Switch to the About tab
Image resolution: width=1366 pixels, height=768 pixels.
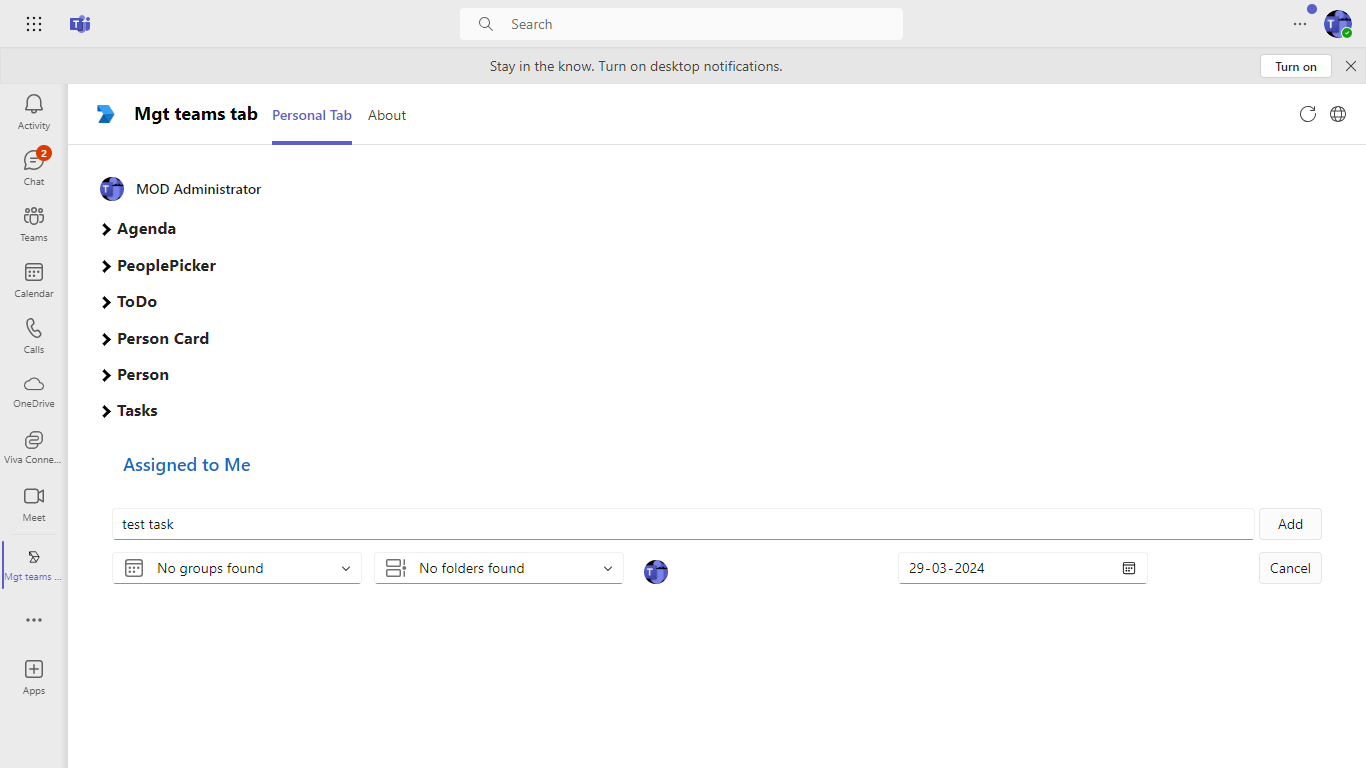pos(387,115)
